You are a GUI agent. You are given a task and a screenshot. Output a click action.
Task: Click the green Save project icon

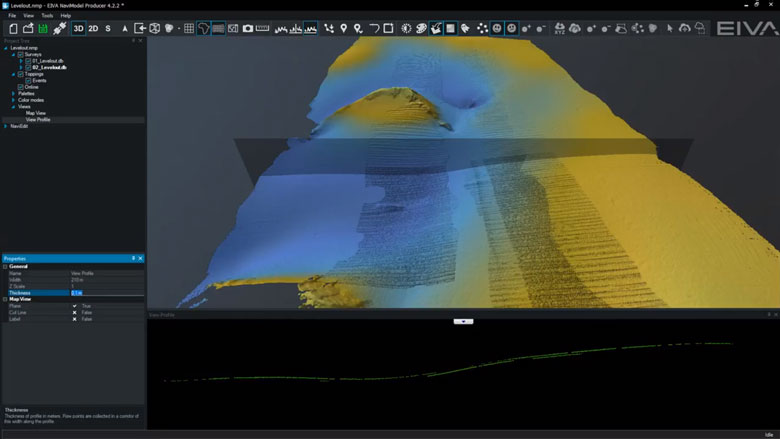click(x=43, y=28)
